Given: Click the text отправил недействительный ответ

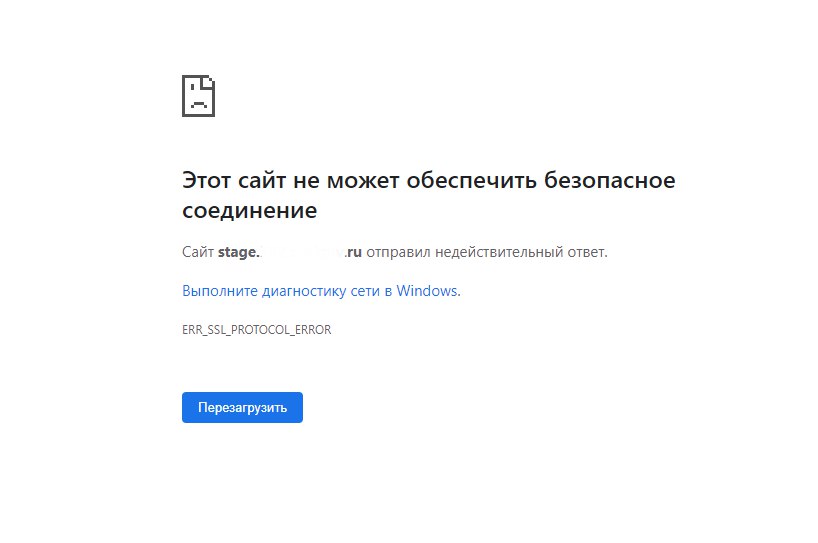Looking at the screenshot, I should point(487,252).
